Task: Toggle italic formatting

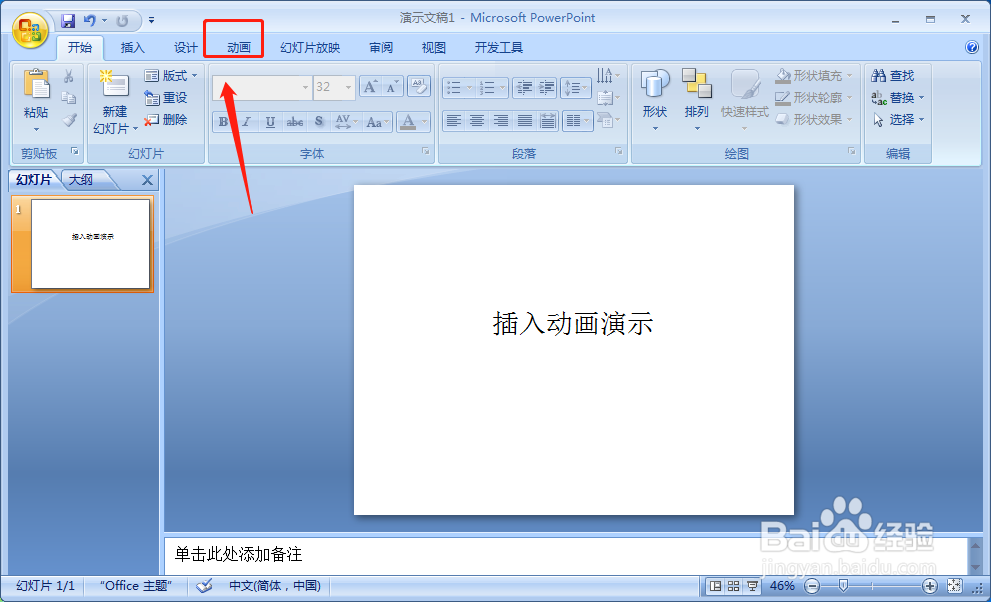Action: point(246,122)
